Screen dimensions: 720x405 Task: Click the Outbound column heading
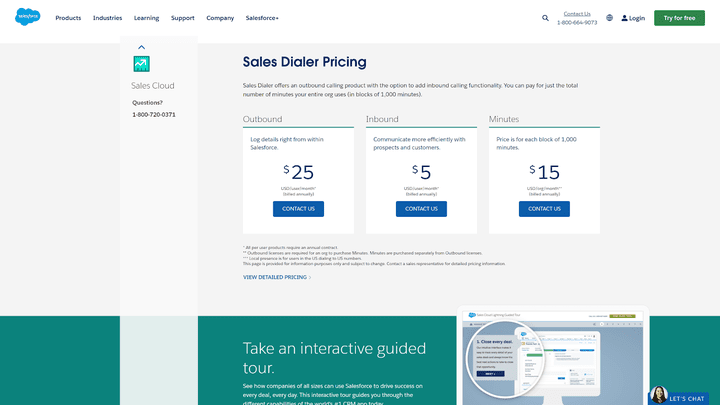263,119
